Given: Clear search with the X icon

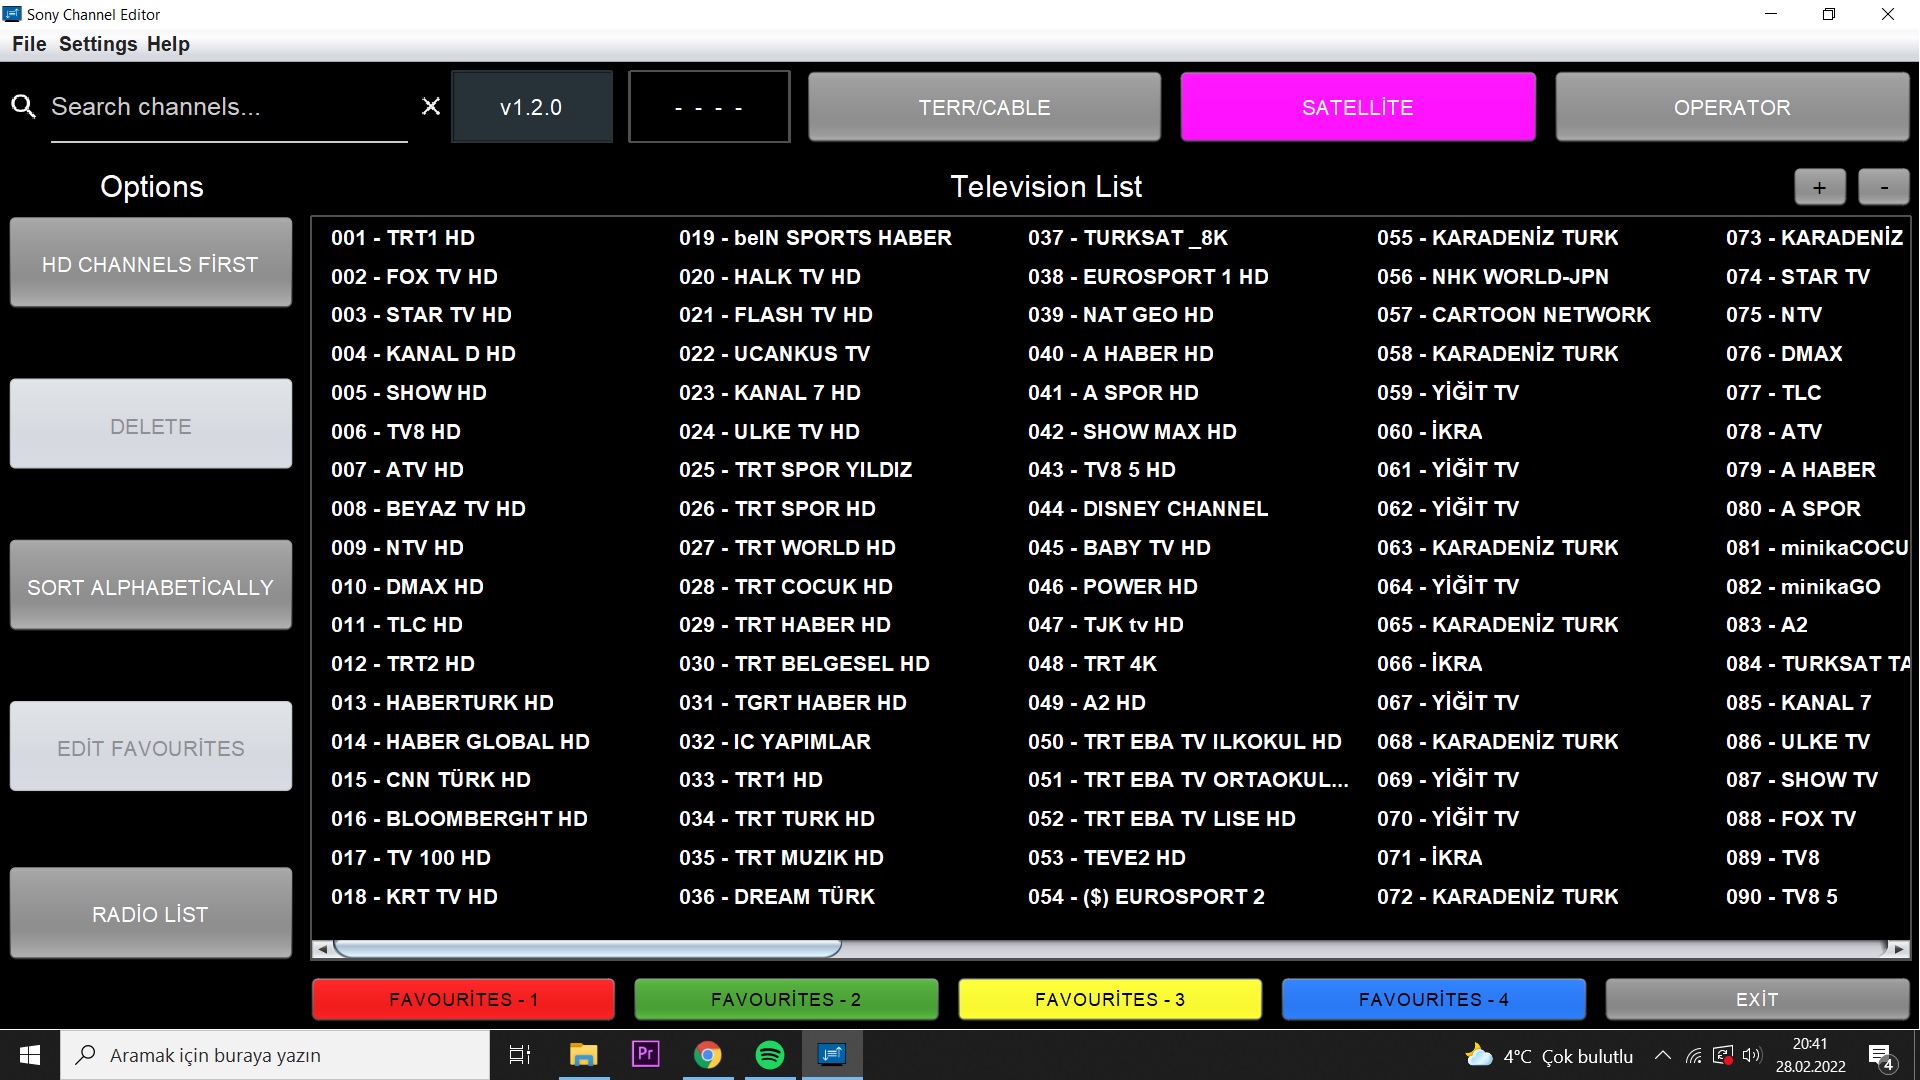Looking at the screenshot, I should point(431,106).
